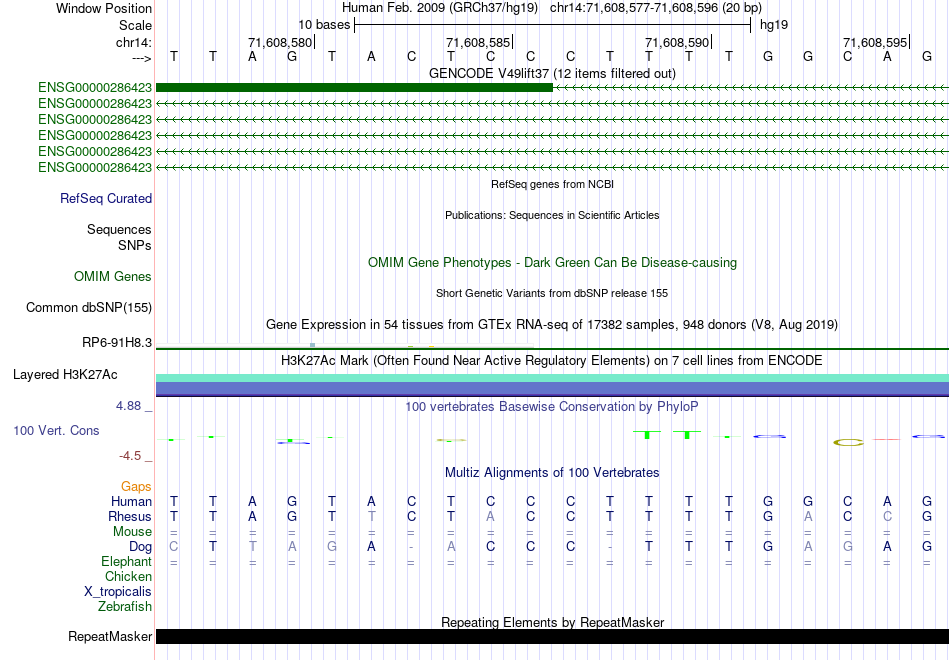Click the RepeatMasker track label
This screenshot has width=950, height=660.
tap(110, 636)
